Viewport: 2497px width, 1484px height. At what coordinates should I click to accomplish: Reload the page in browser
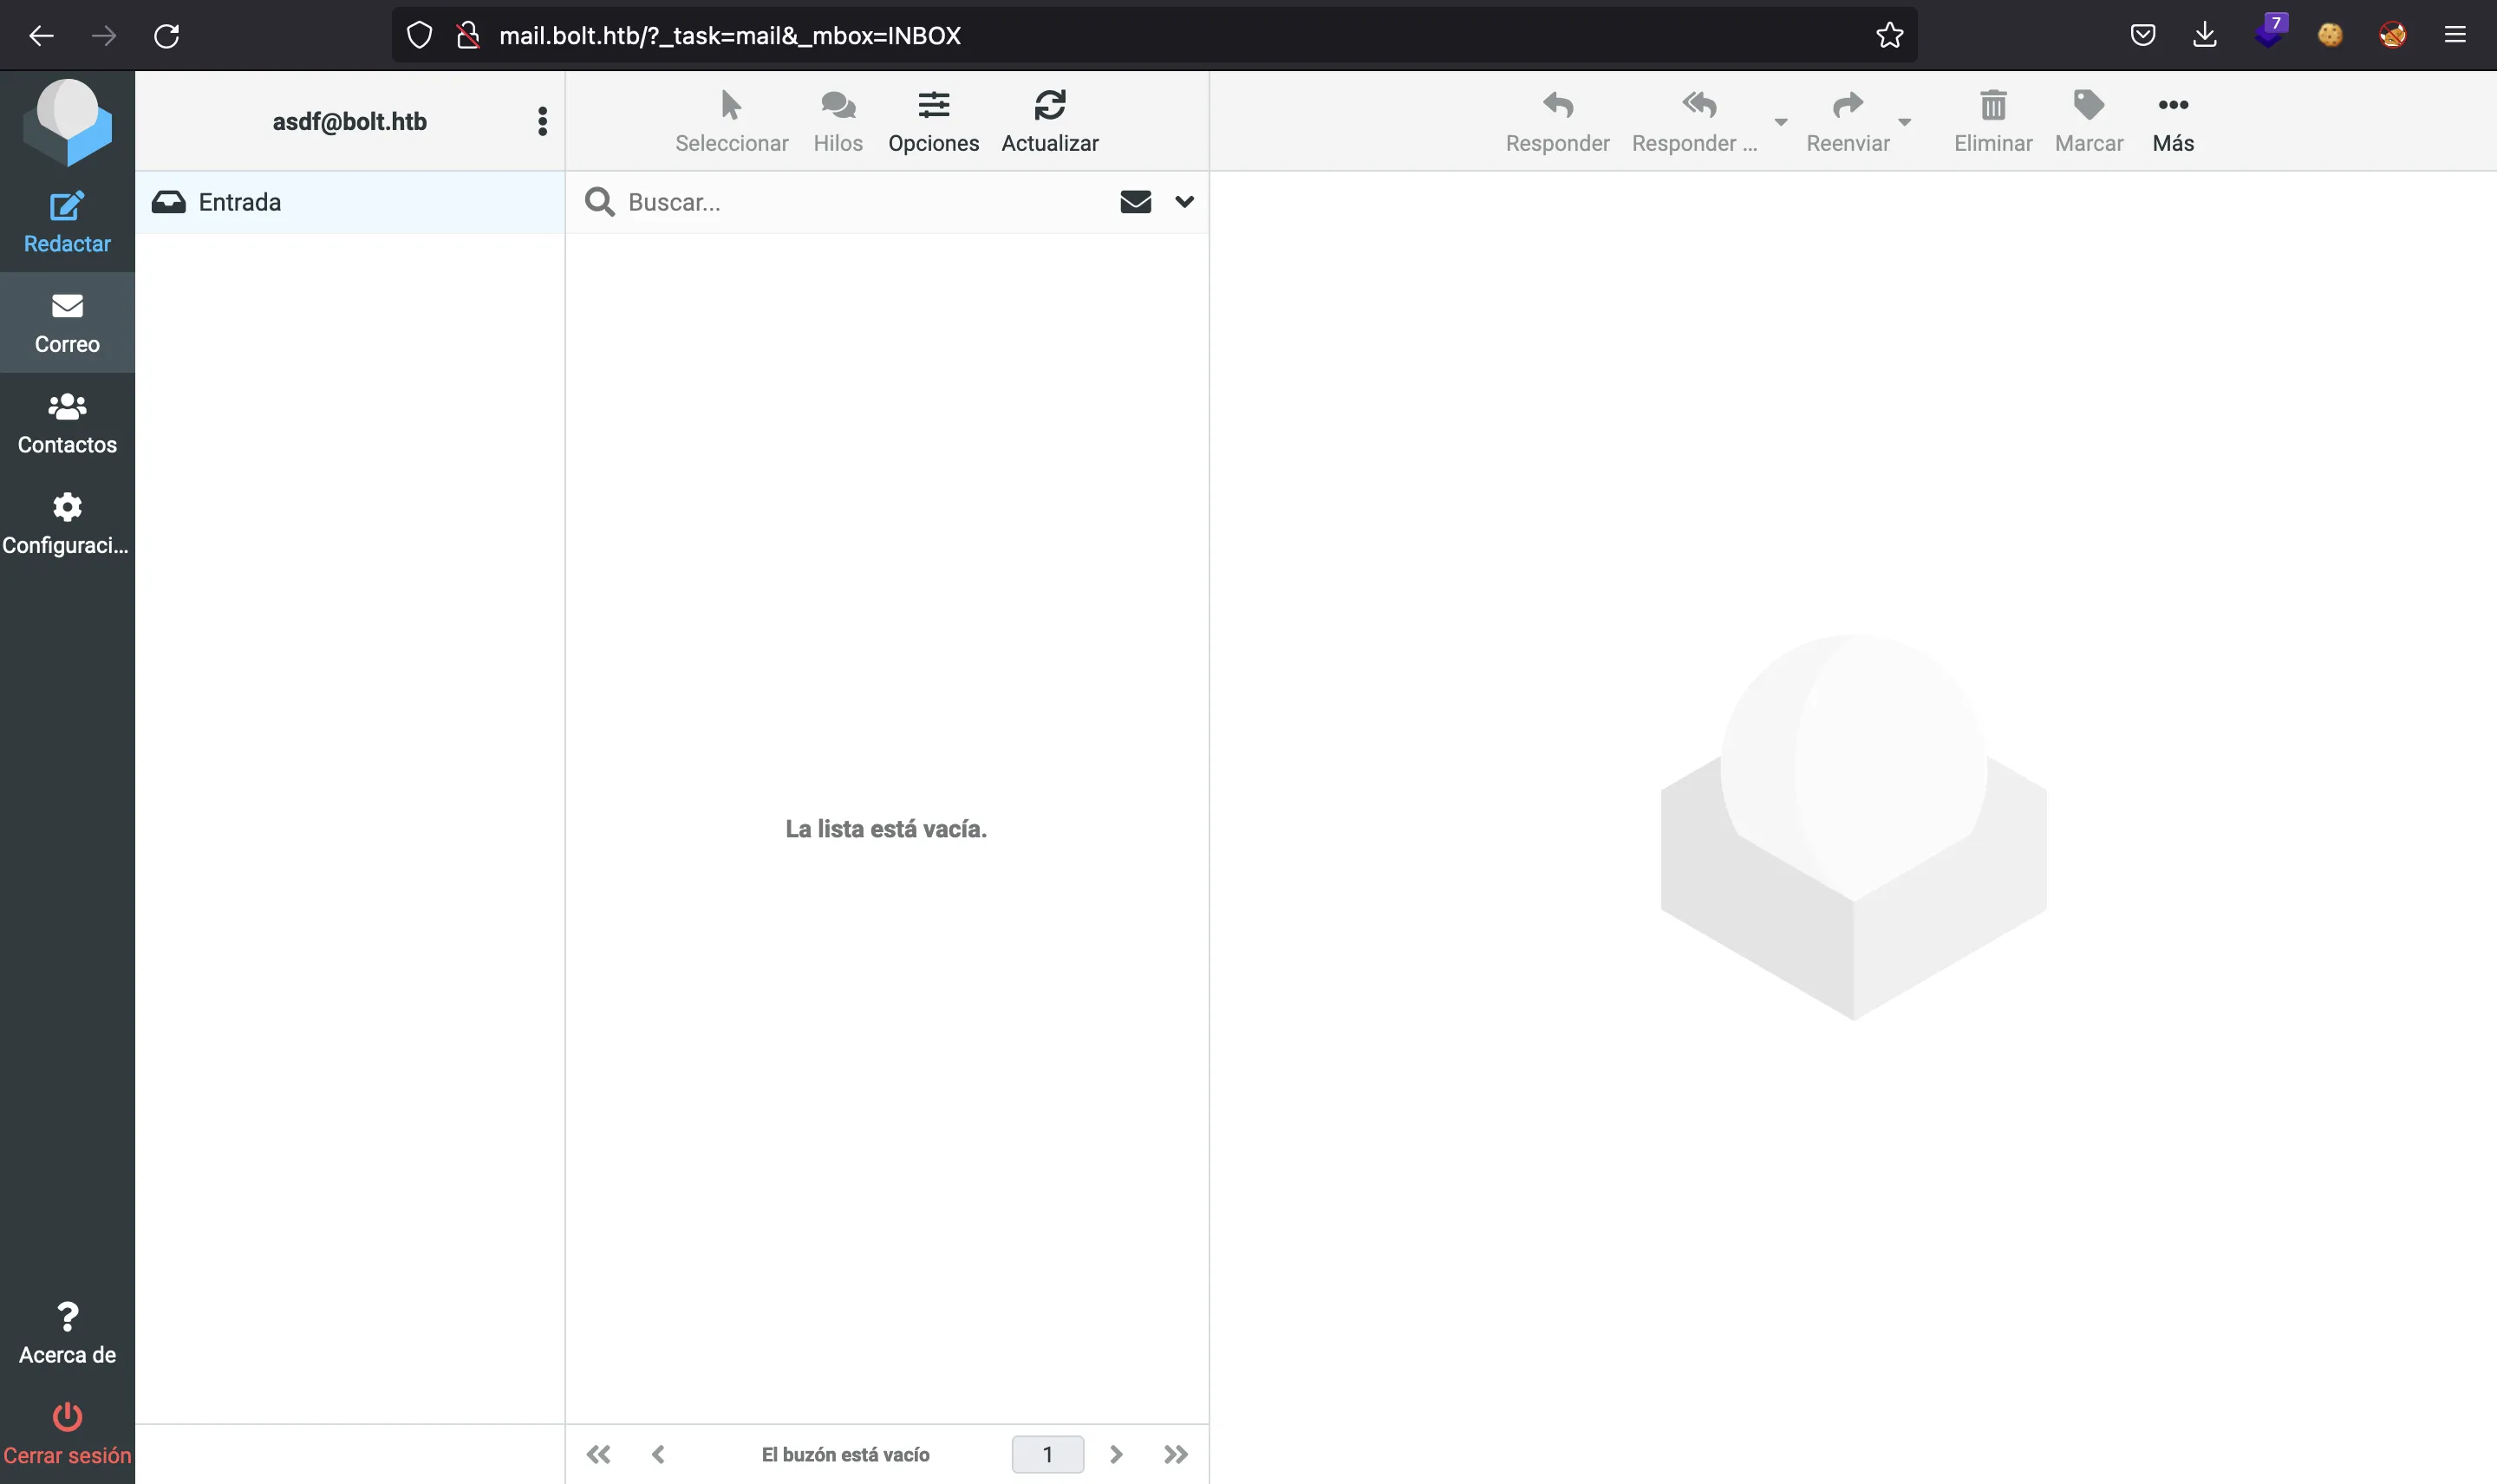[166, 36]
